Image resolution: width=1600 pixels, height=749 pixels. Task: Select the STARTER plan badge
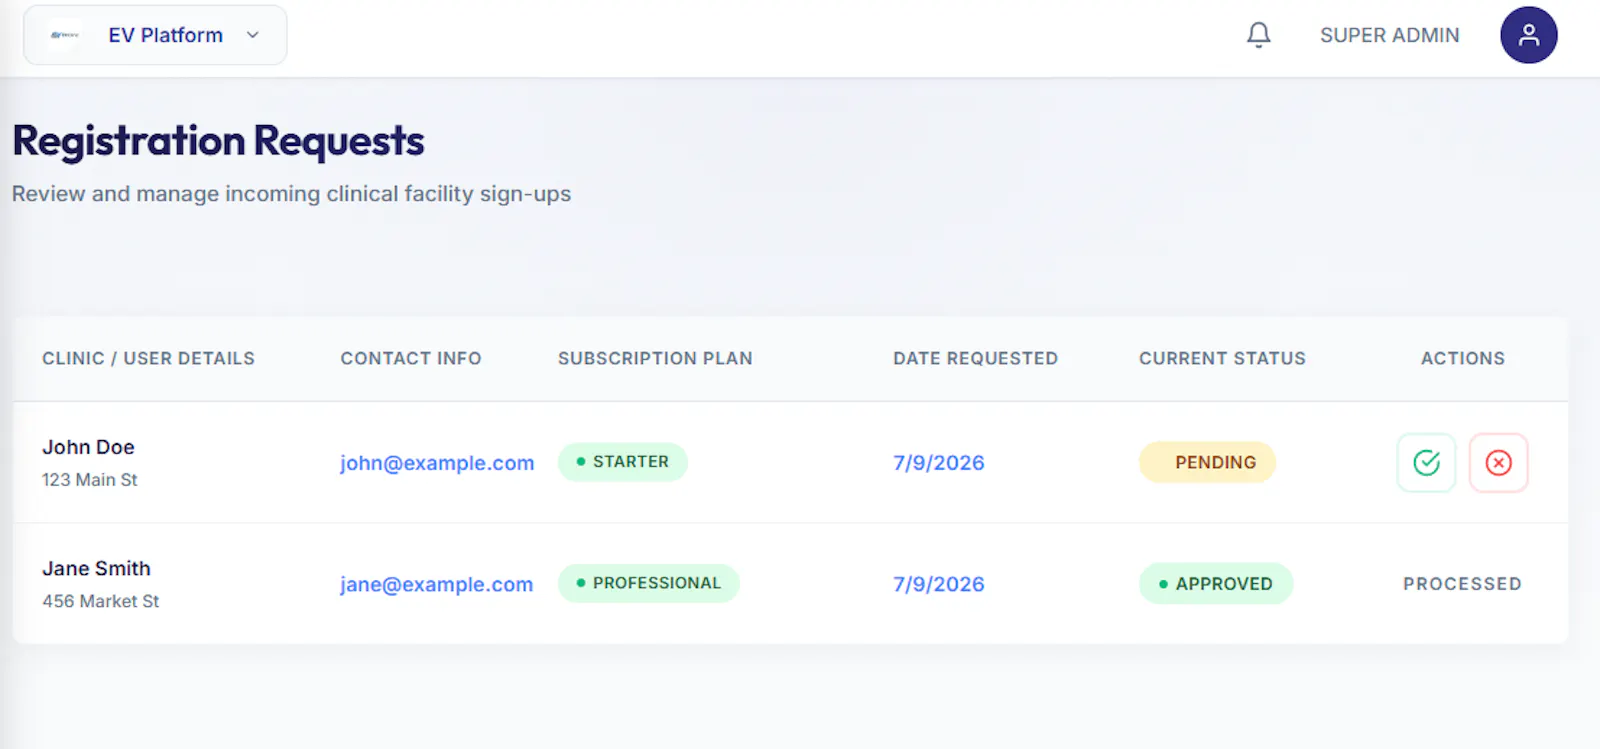(x=622, y=462)
